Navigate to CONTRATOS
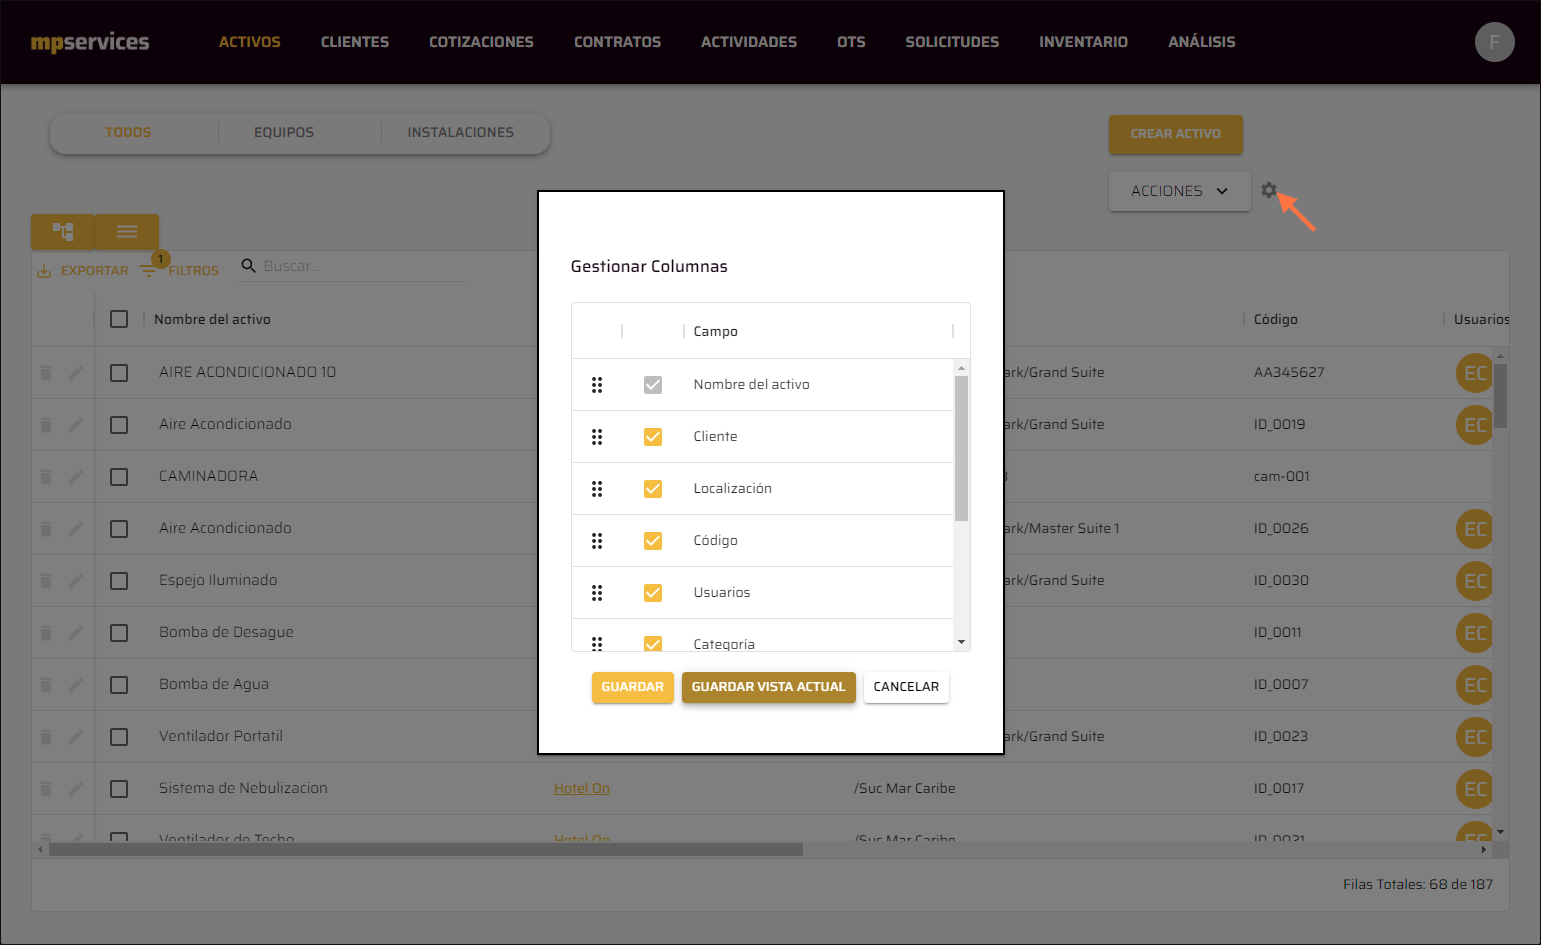This screenshot has width=1541, height=945. (x=617, y=42)
